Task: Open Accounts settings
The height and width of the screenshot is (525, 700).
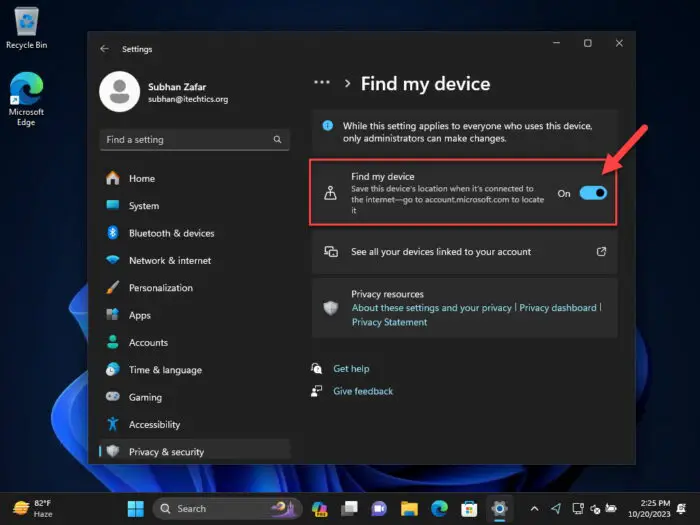Action: [x=195, y=342]
